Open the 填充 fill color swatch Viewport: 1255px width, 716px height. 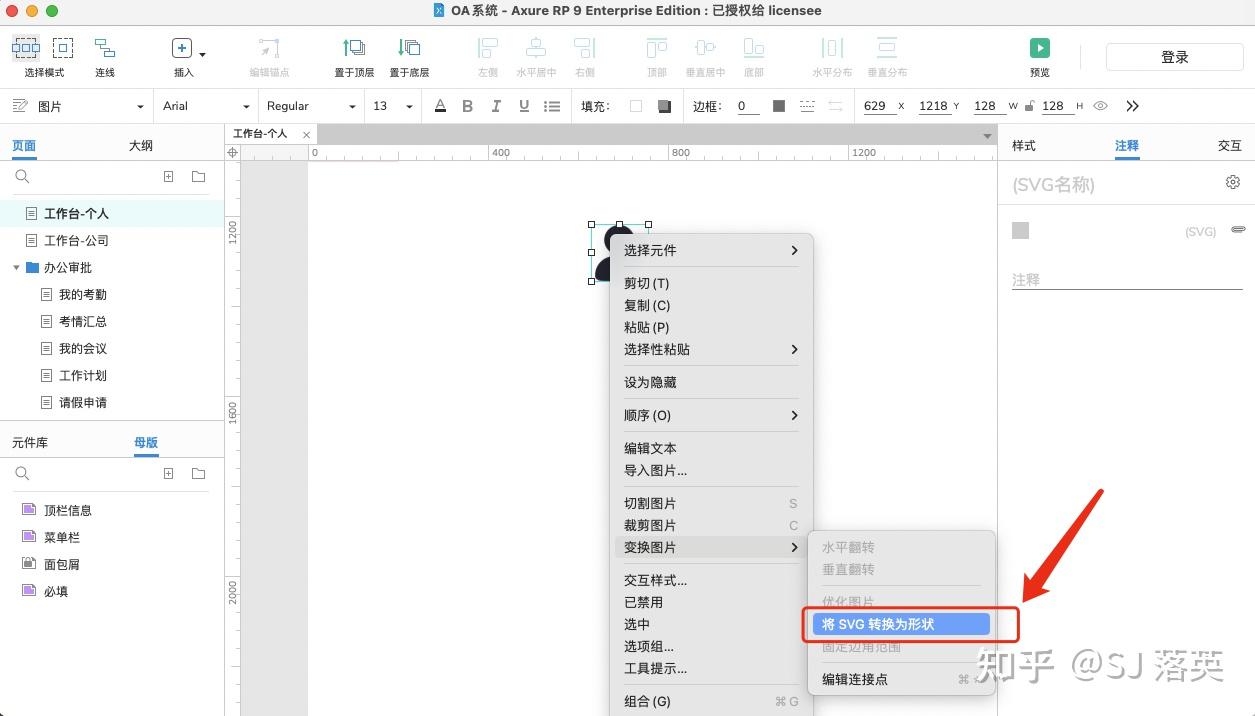pyautogui.click(x=637, y=105)
